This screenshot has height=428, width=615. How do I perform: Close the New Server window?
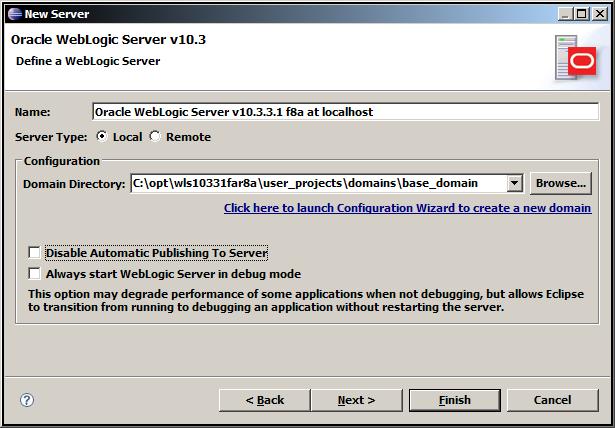coord(600,14)
